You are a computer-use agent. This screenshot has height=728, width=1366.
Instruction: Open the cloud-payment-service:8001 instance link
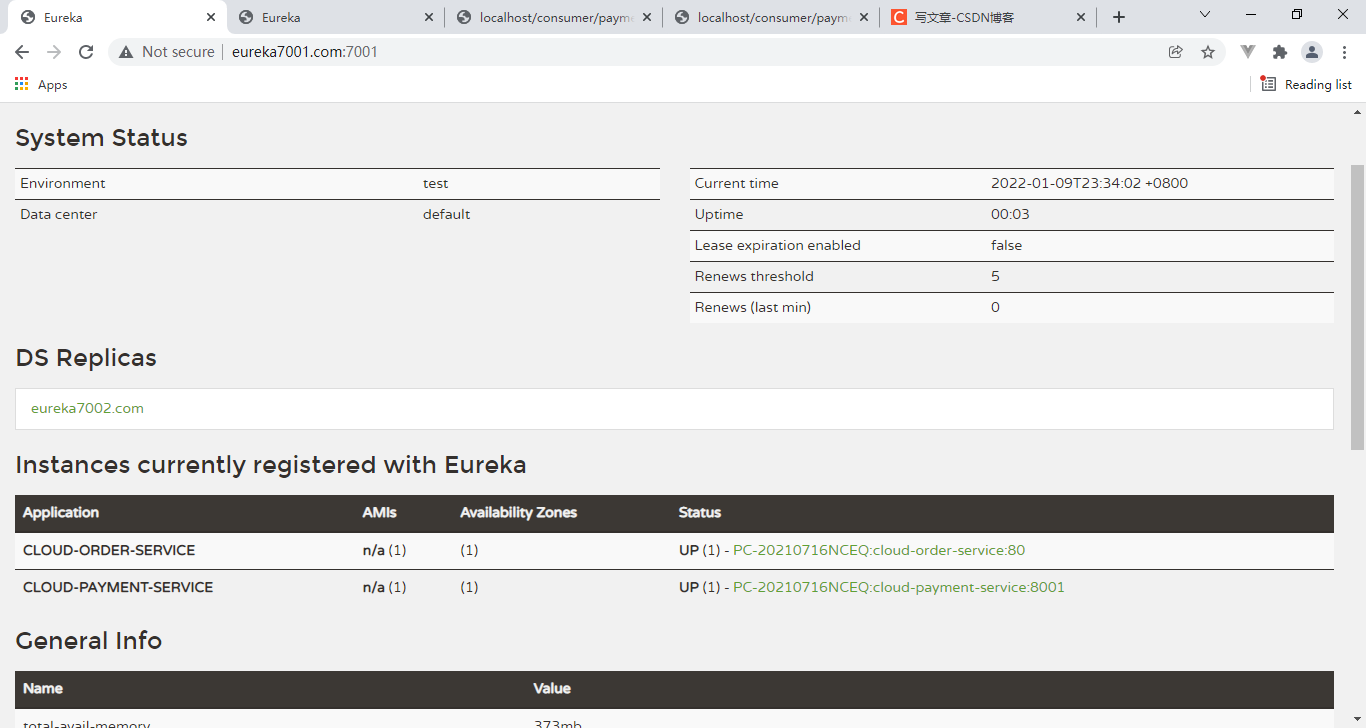(899, 587)
